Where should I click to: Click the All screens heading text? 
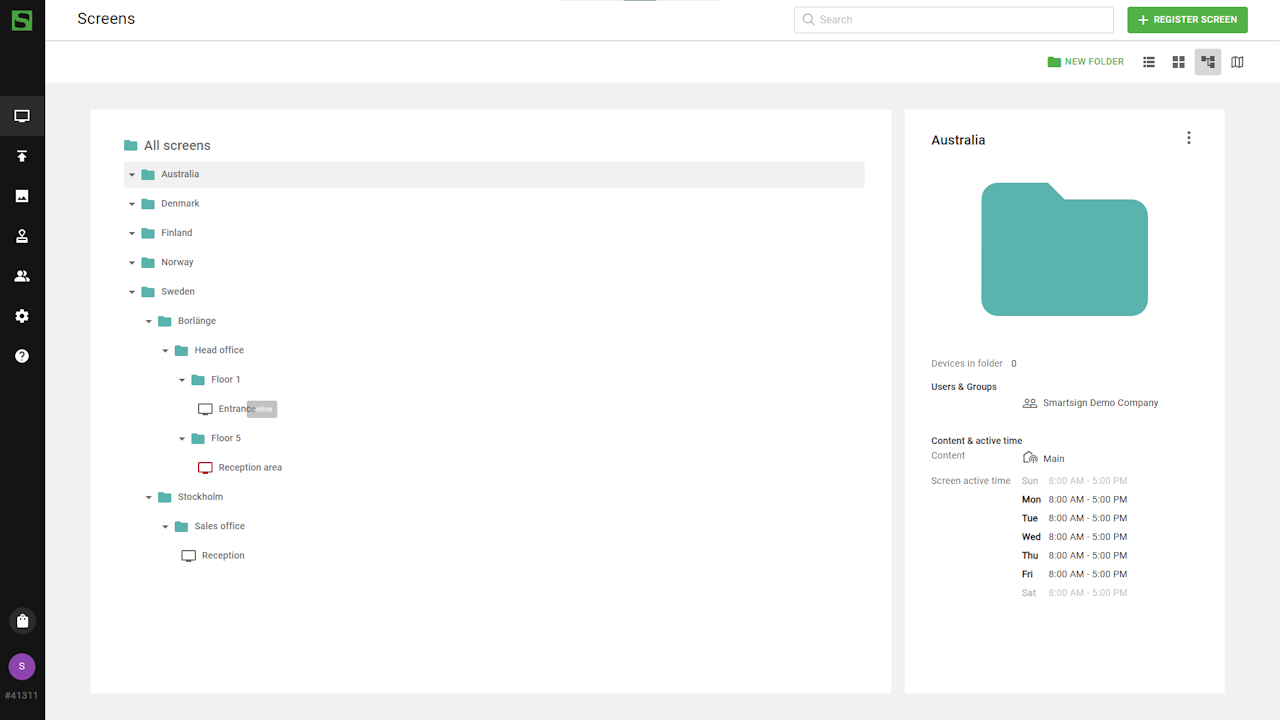(x=177, y=146)
